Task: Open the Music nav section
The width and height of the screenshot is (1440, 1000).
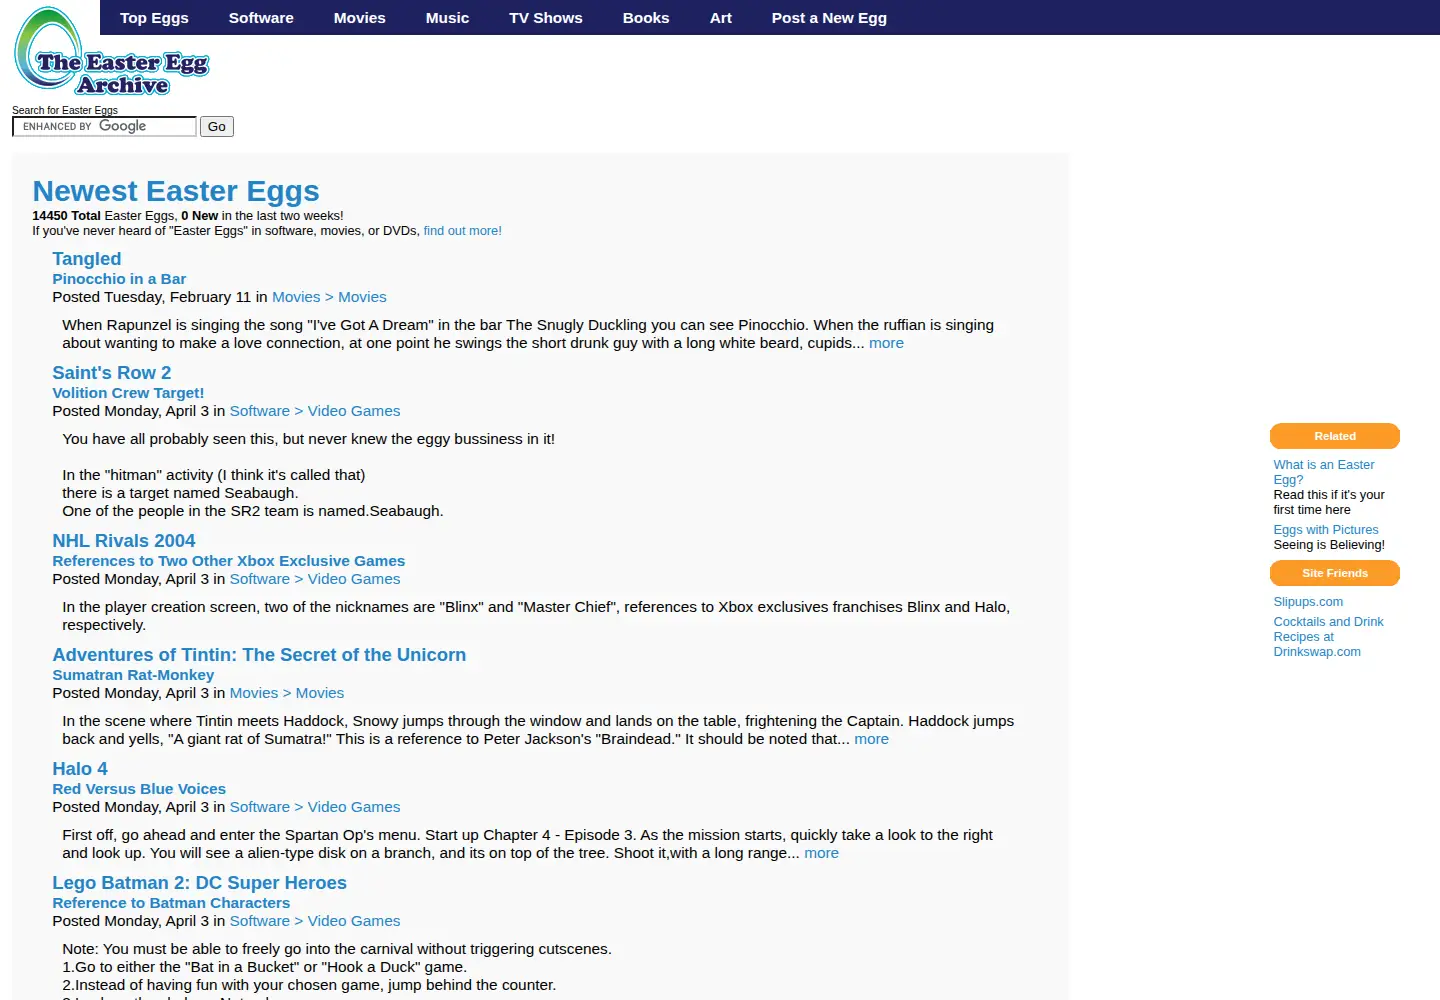Action: [447, 18]
